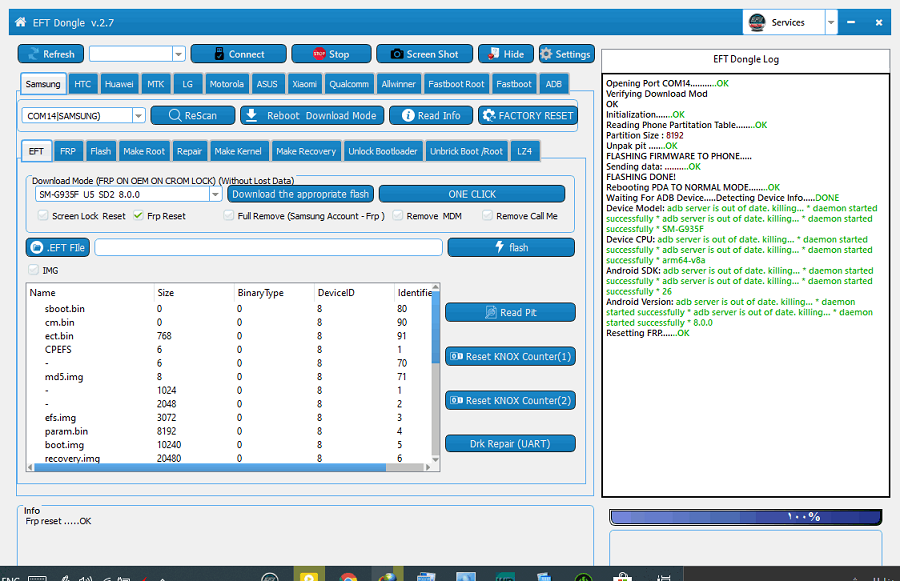Screen dimensions: 900x581
Task: Click the progress bar below the log
Action: 746,517
